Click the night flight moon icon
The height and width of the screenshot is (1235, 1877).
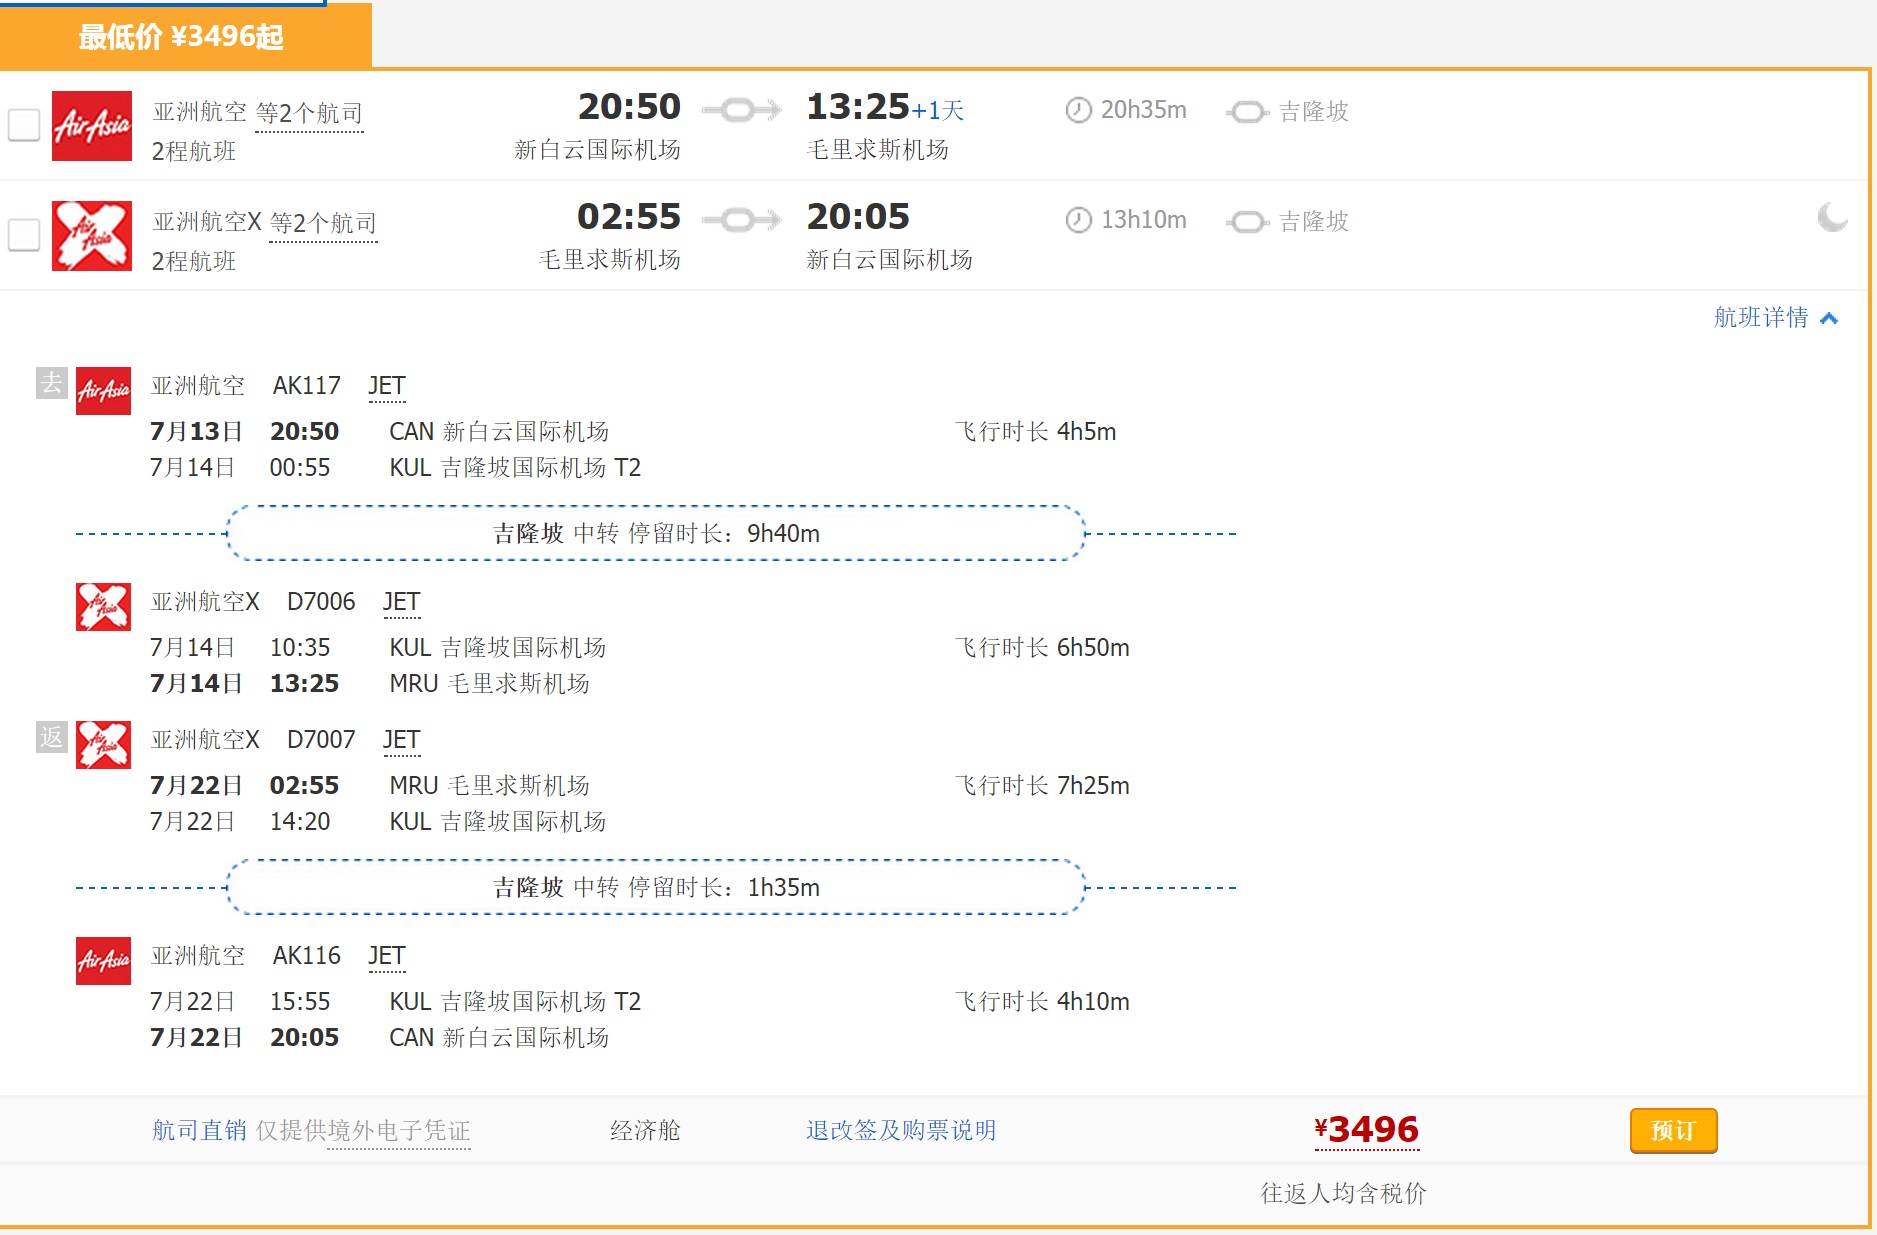1832,217
